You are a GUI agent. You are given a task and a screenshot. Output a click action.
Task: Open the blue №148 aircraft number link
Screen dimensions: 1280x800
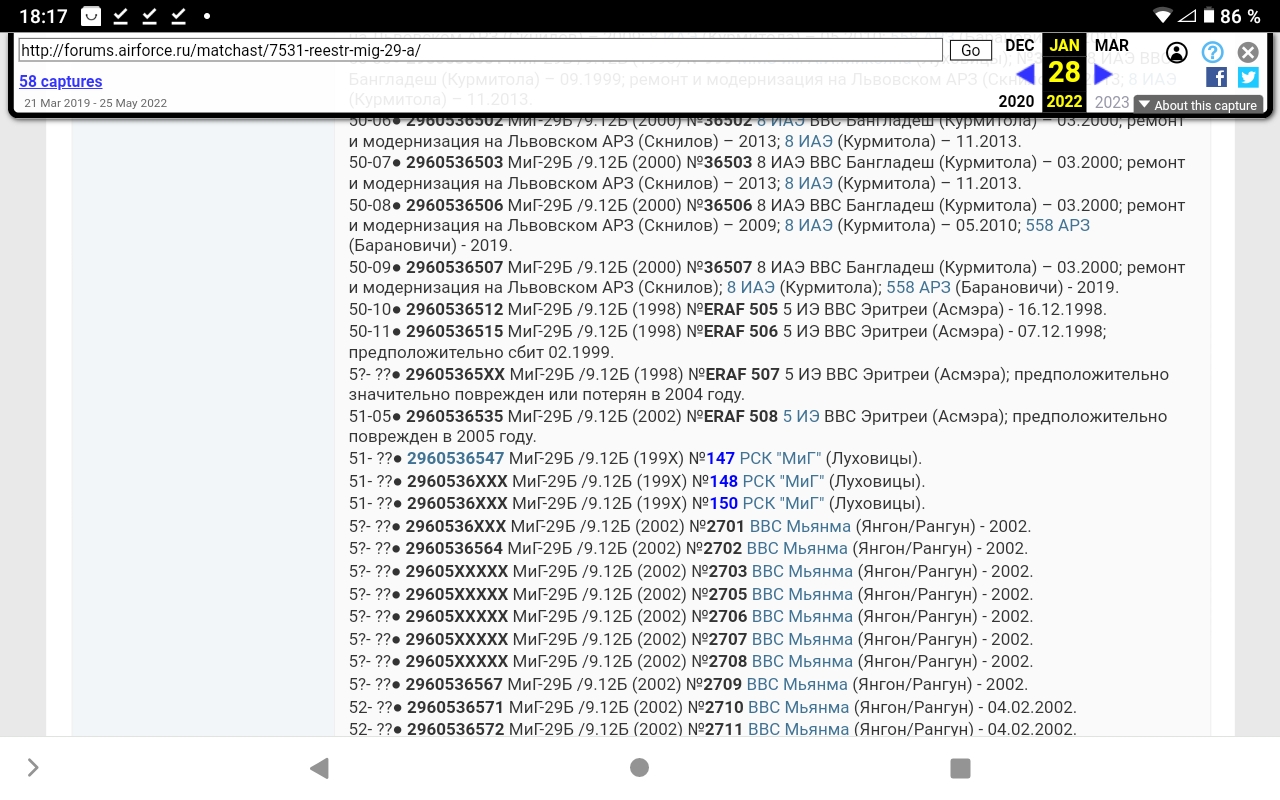(x=723, y=481)
